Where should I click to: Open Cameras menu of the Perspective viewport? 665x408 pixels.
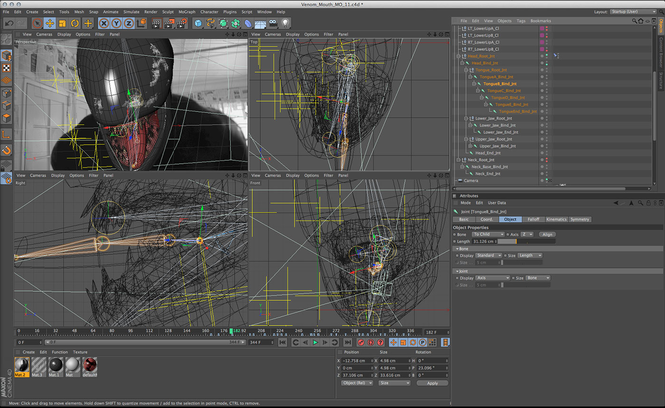pyautogui.click(x=44, y=34)
